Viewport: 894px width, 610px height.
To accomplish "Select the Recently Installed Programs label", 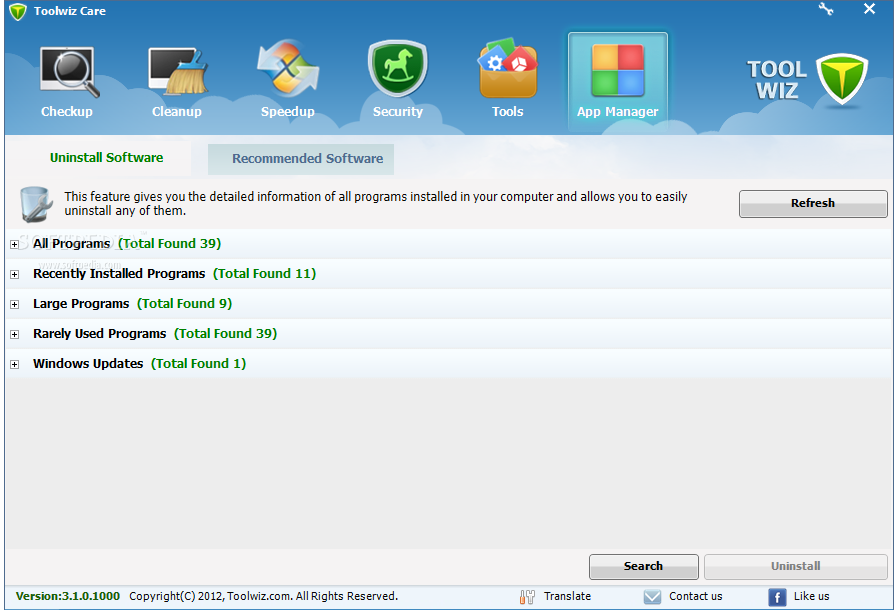I will 119,274.
